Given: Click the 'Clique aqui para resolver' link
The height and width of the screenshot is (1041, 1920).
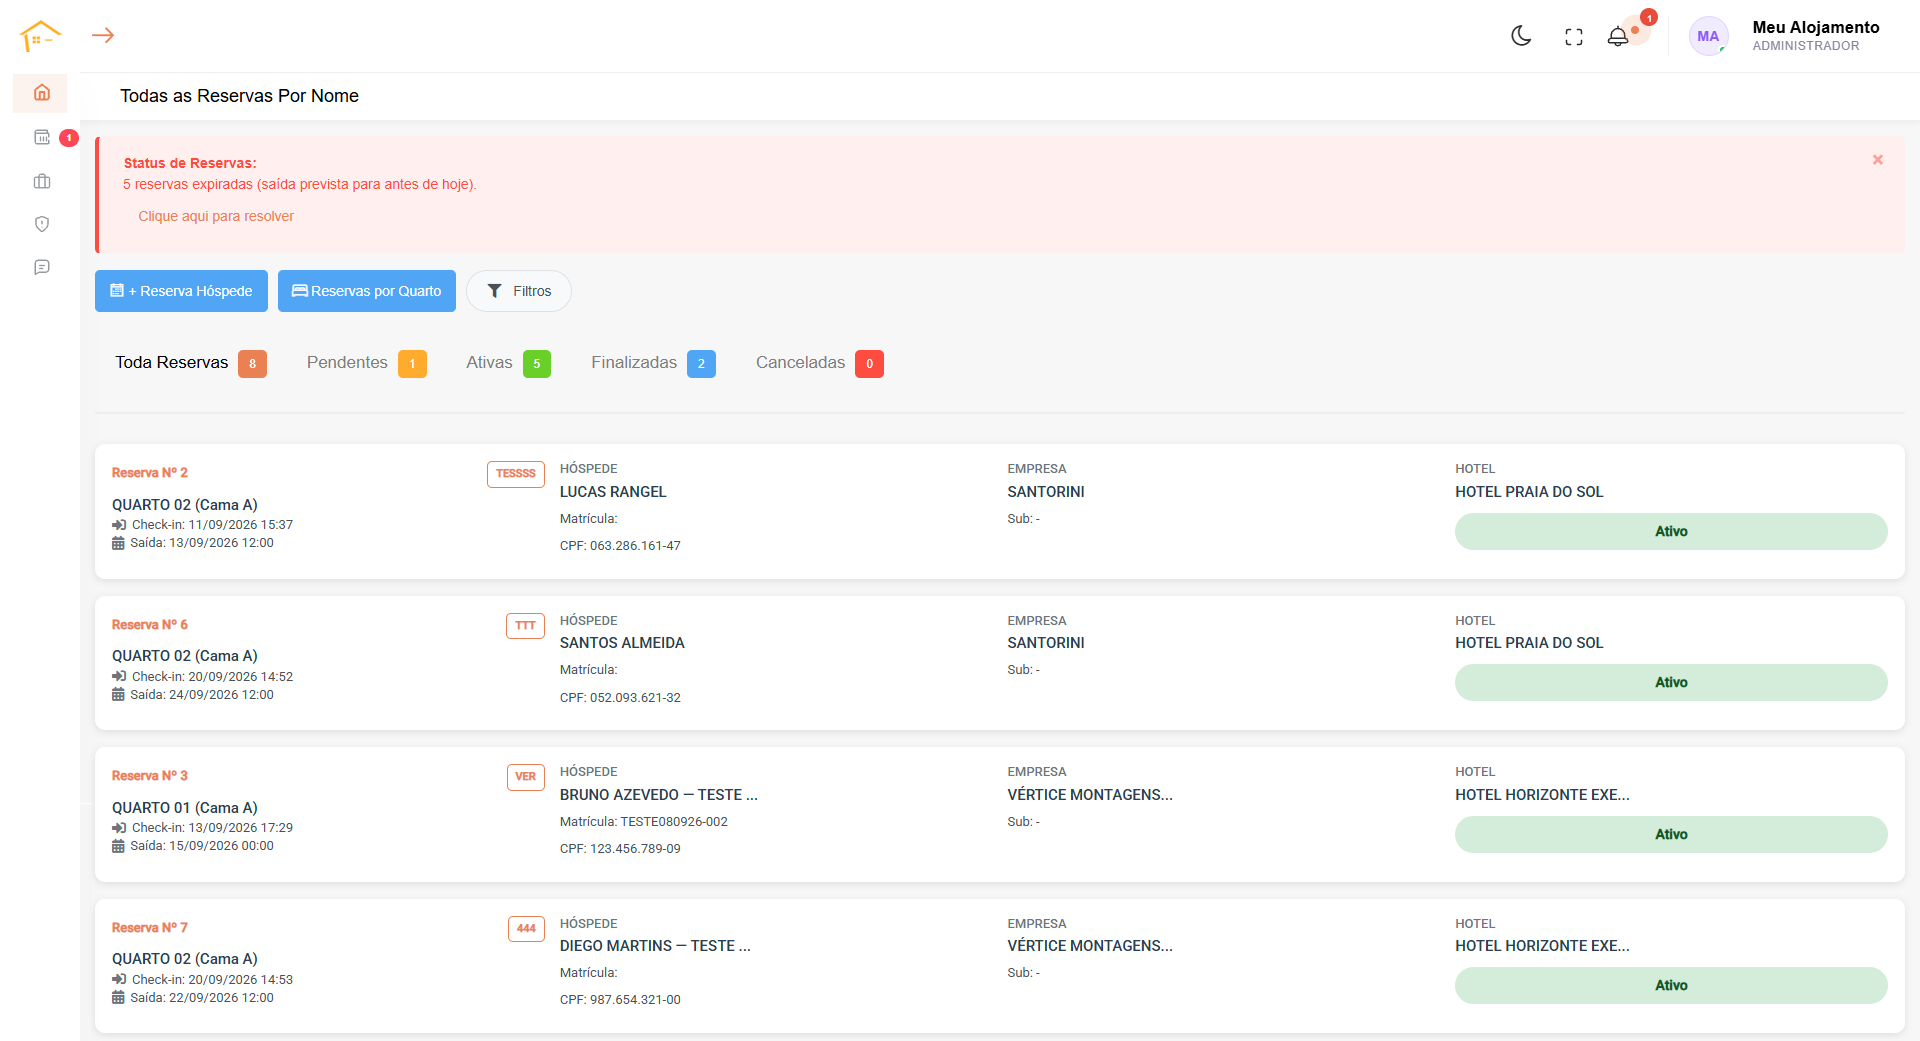Looking at the screenshot, I should (216, 216).
